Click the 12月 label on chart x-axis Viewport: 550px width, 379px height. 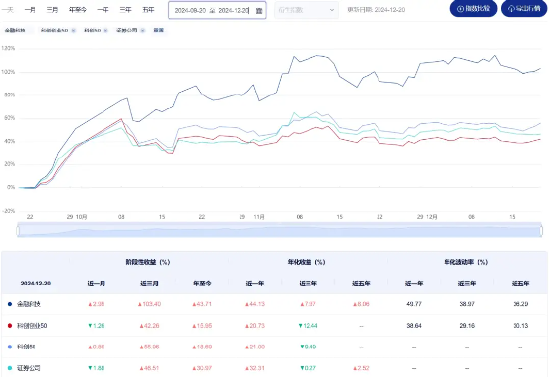[x=432, y=217]
